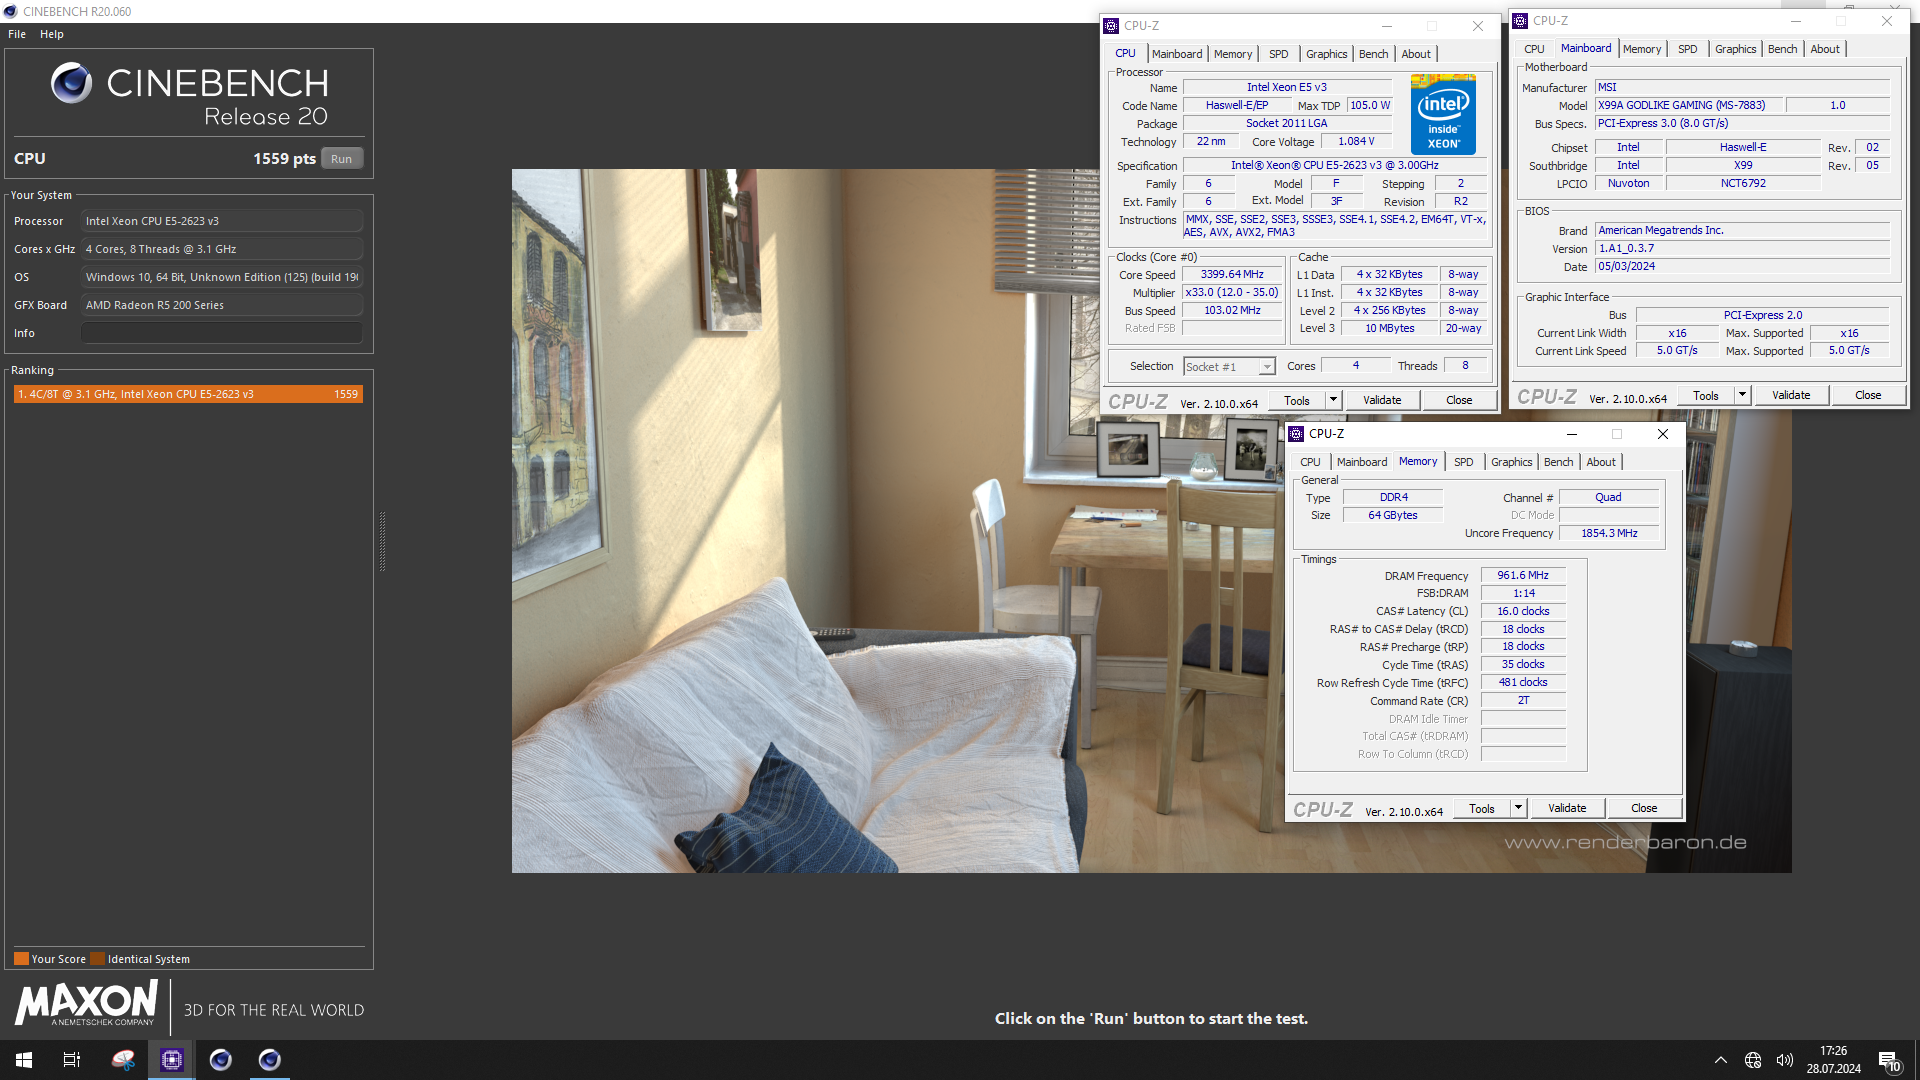Viewport: 1920px width, 1080px height.
Task: Click the Multiplier value x33.0
Action: [x=1232, y=292]
